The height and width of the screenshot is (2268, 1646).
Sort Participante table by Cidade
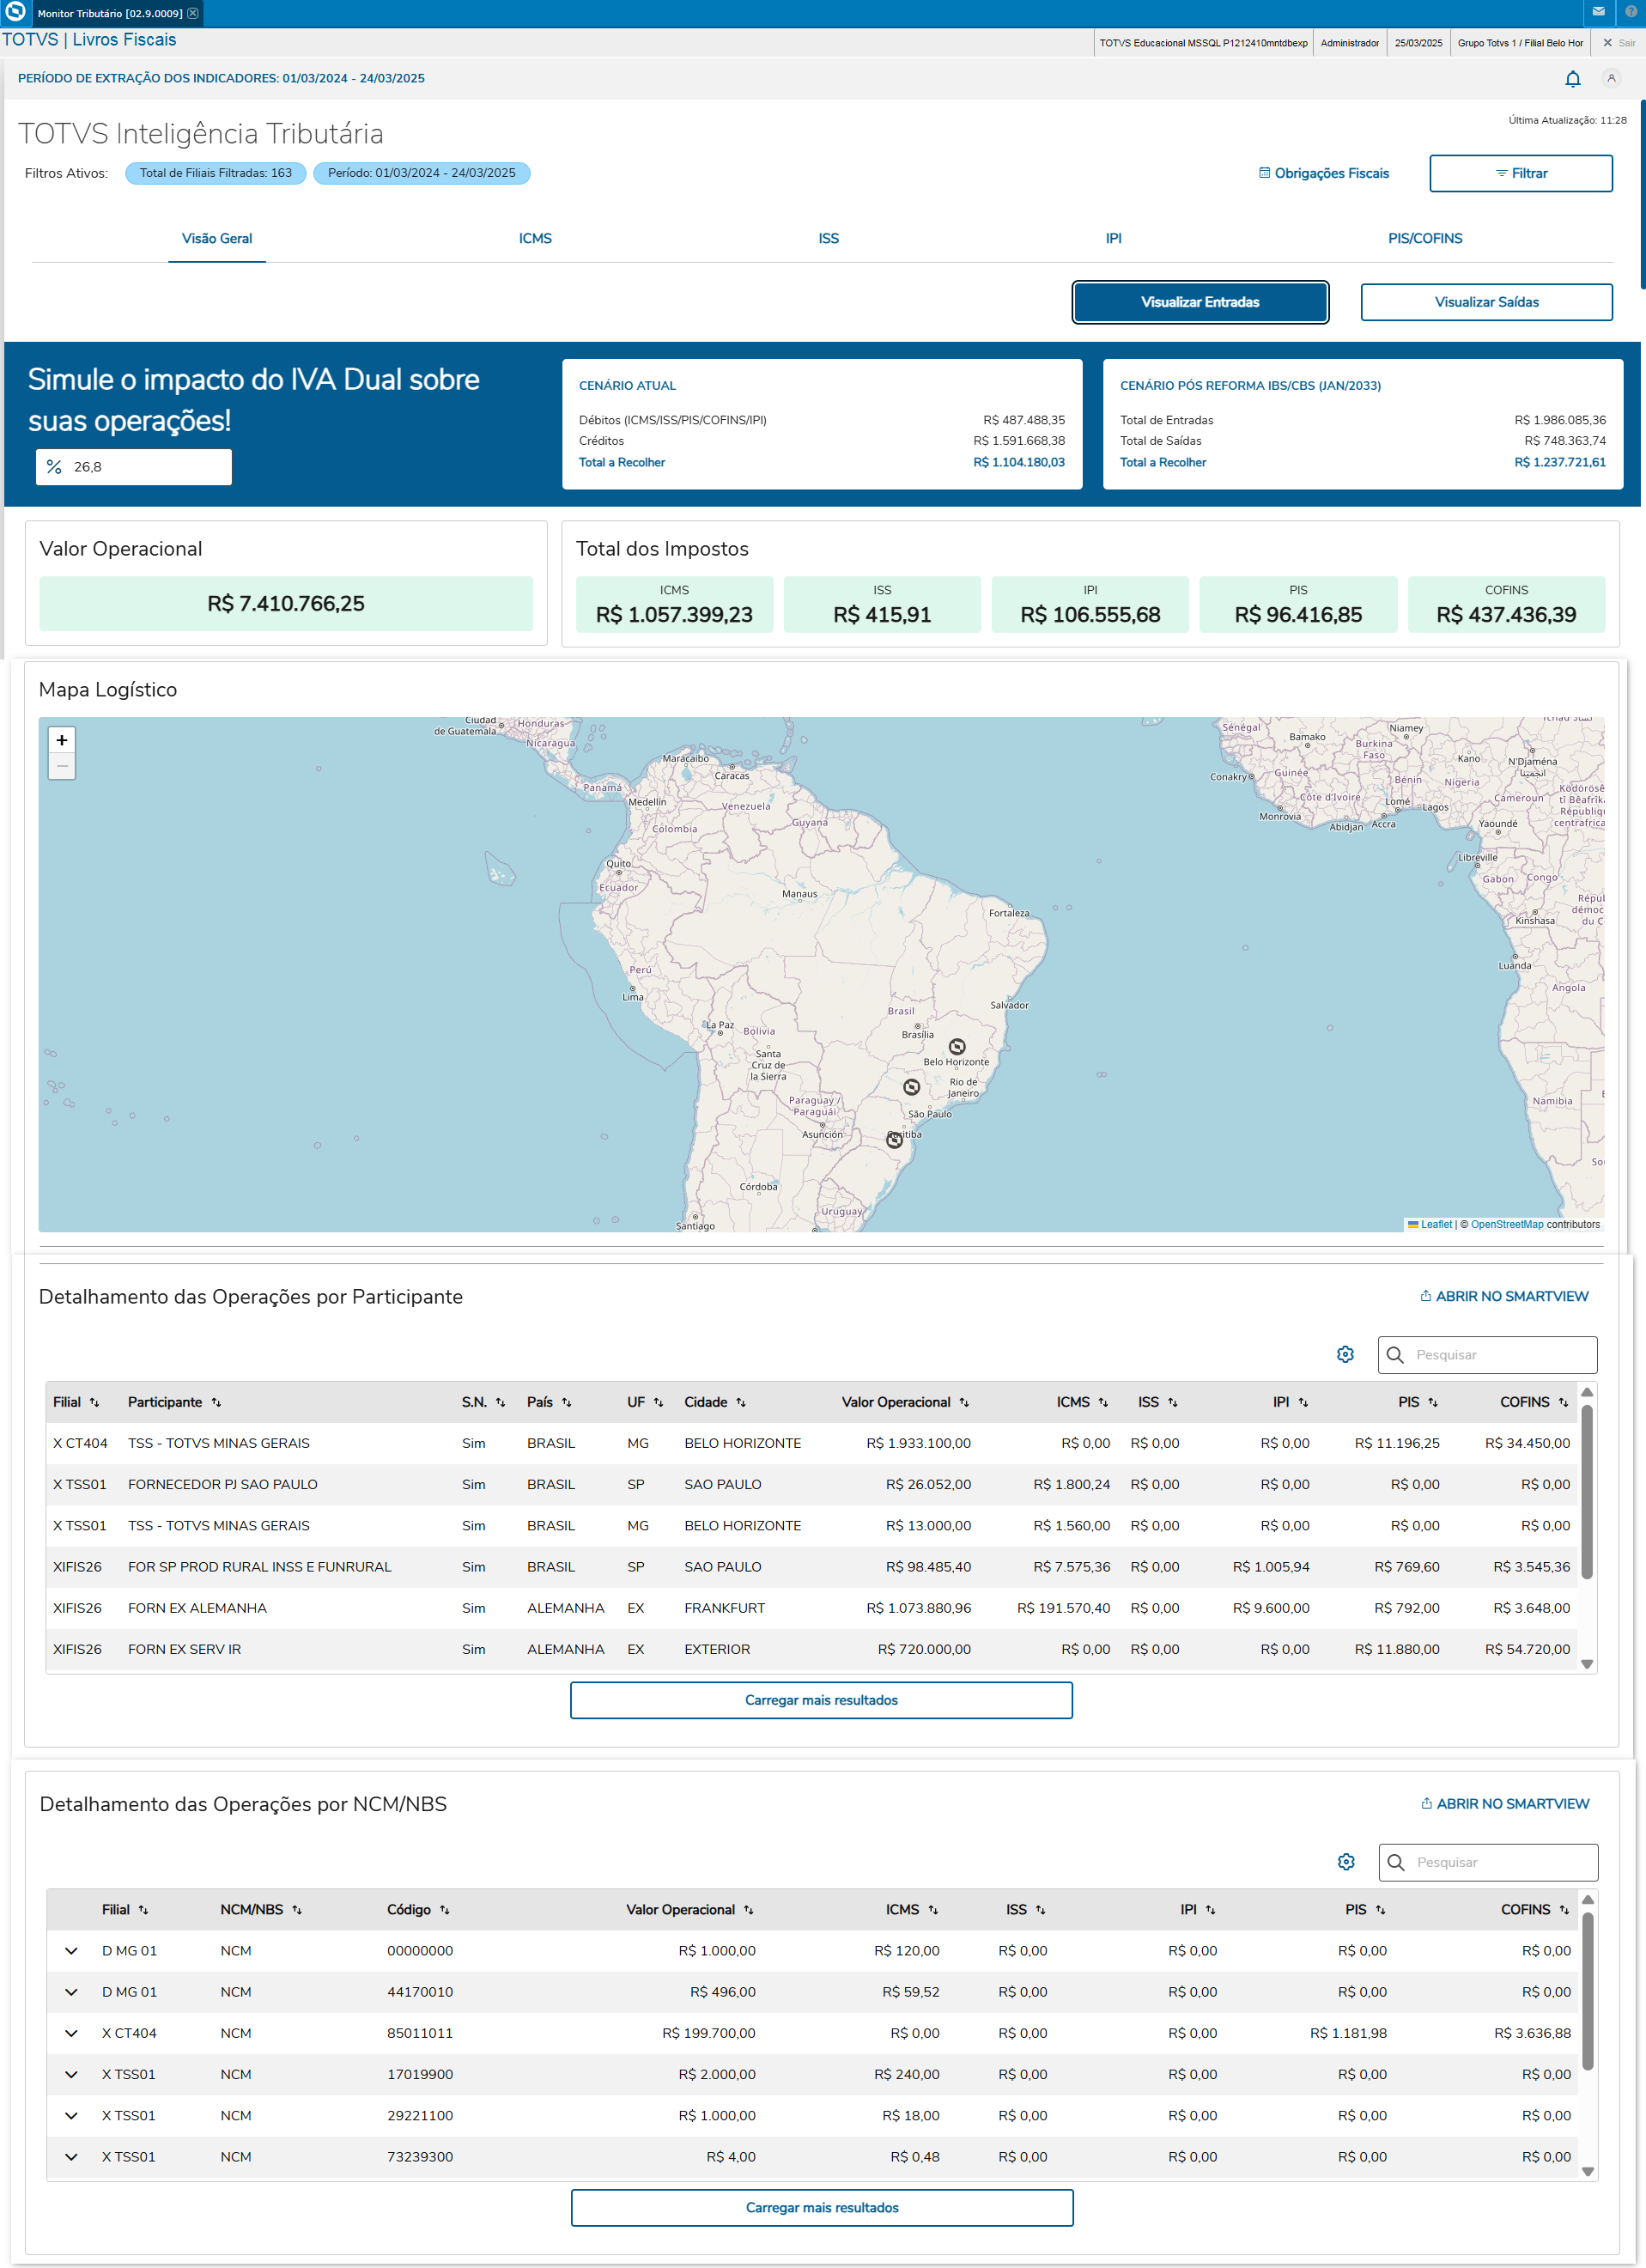click(x=741, y=1402)
